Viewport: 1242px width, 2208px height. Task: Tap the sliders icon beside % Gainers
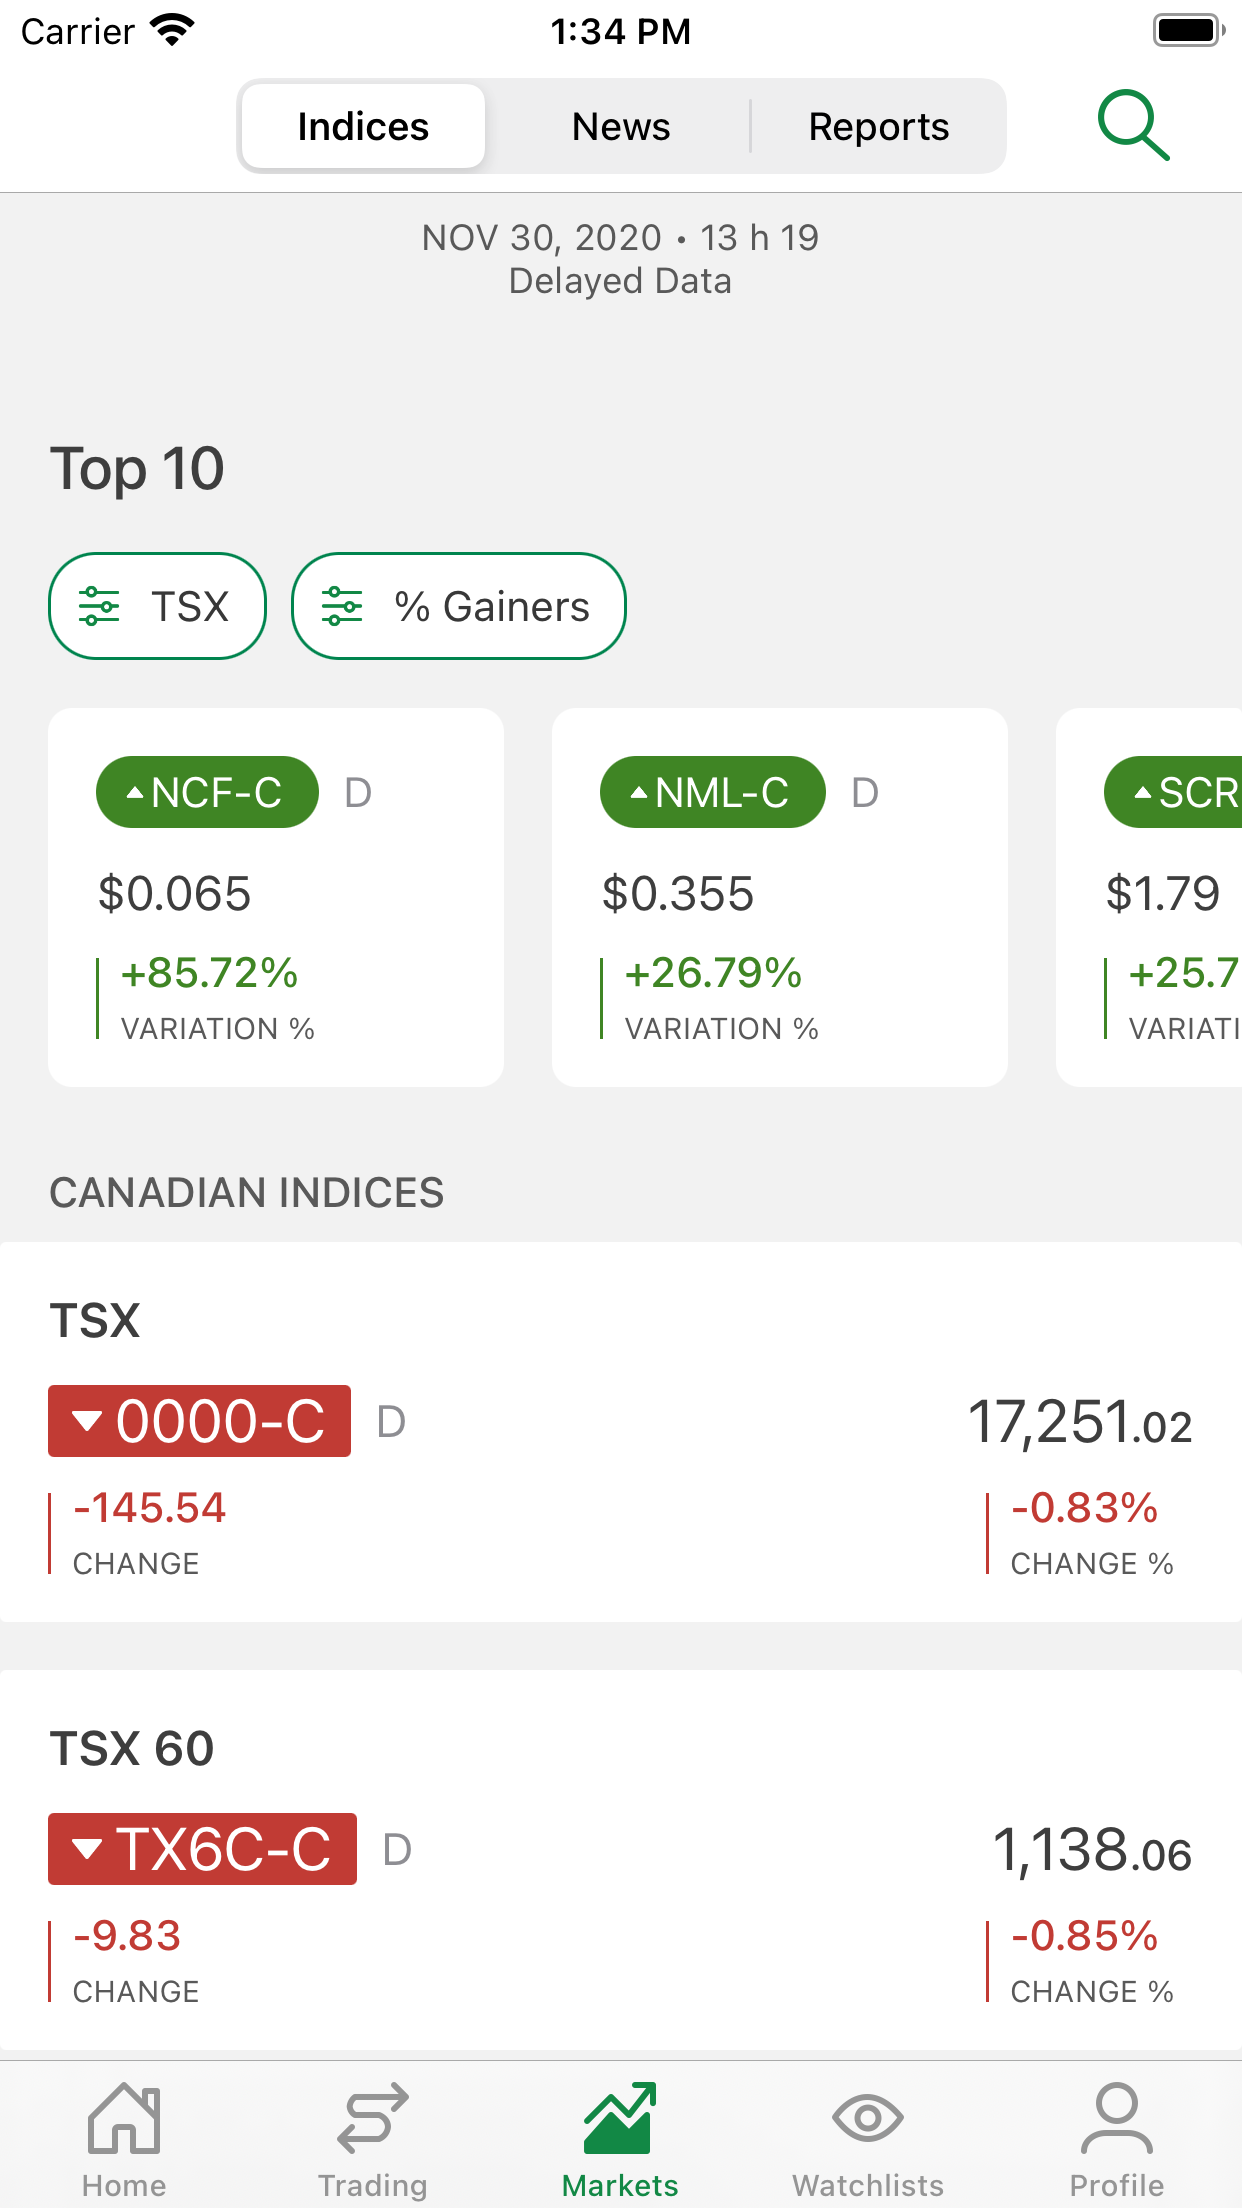click(x=342, y=606)
